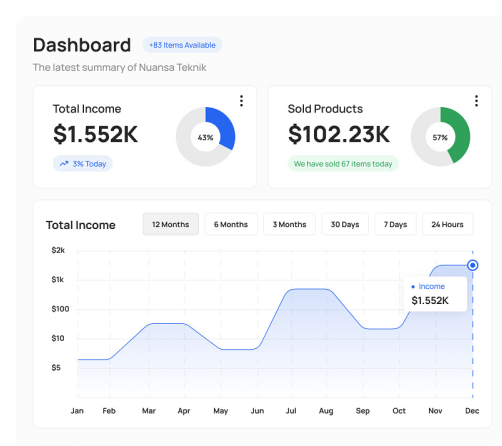
Task: Show income for 7 Days
Action: pyautogui.click(x=395, y=224)
